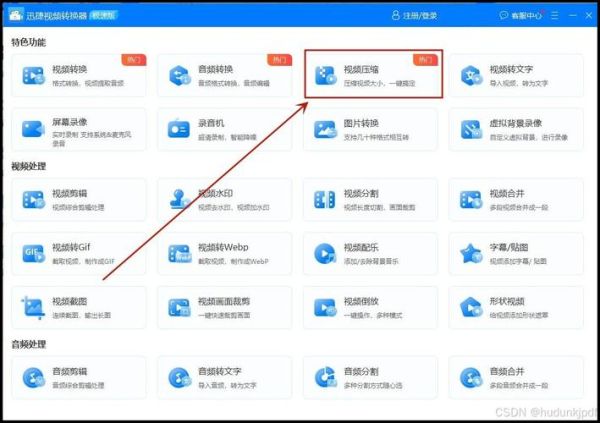Open the 视频转Webp icon
This screenshot has width=600, height=423.
179,254
